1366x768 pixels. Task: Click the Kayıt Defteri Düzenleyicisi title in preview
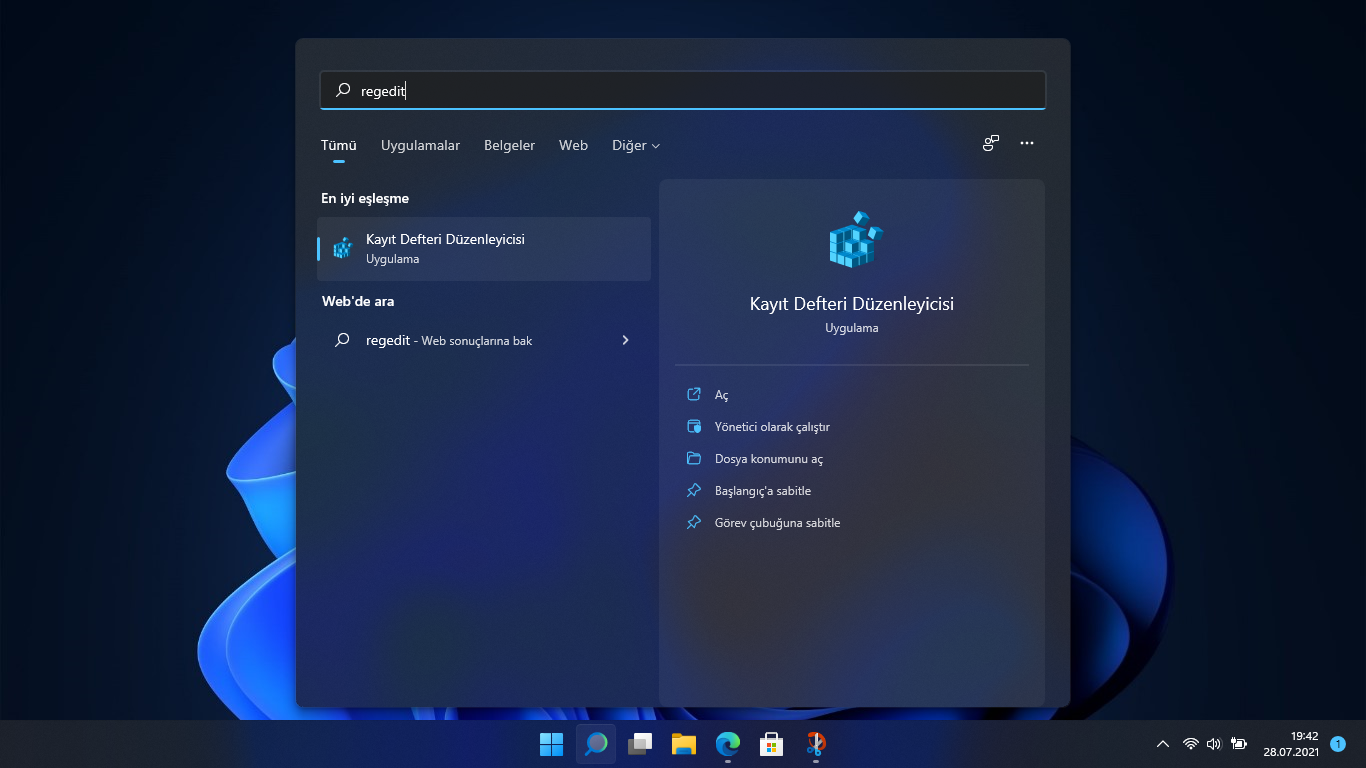pyautogui.click(x=852, y=303)
